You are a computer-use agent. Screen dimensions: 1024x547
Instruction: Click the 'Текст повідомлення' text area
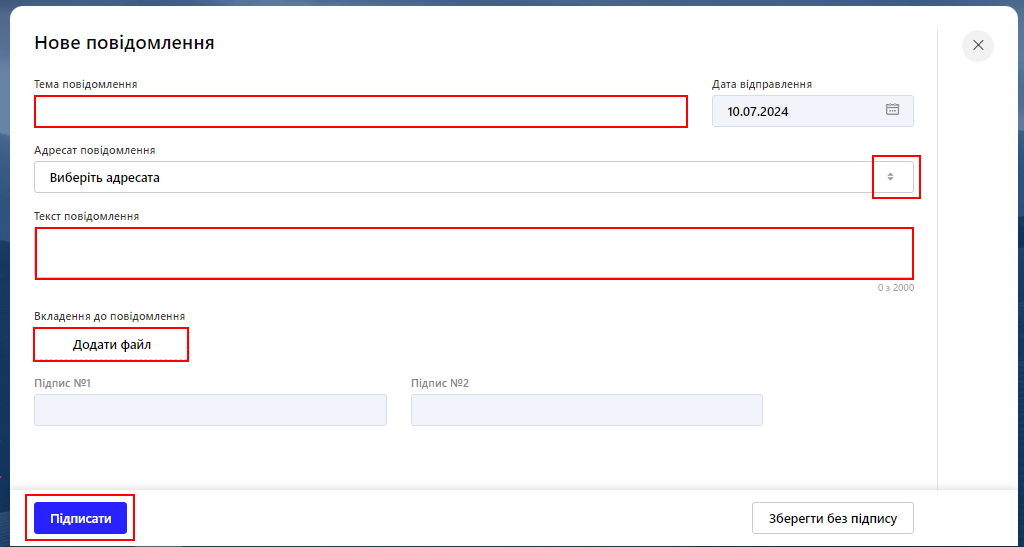474,253
